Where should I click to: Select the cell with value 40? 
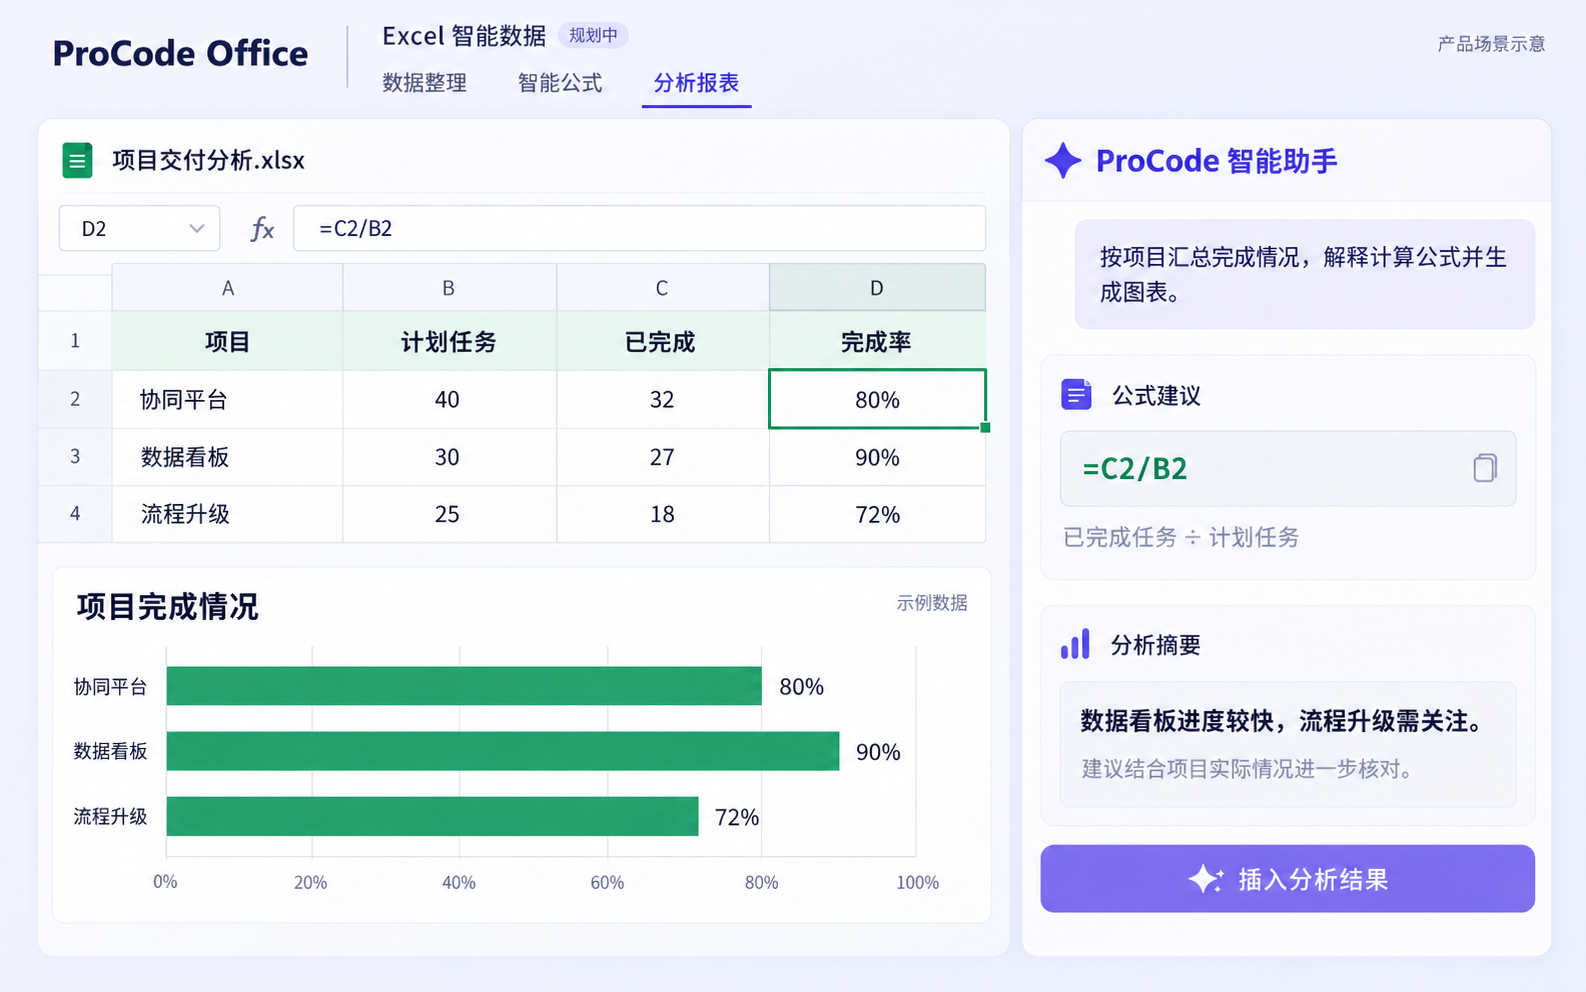[x=449, y=400]
